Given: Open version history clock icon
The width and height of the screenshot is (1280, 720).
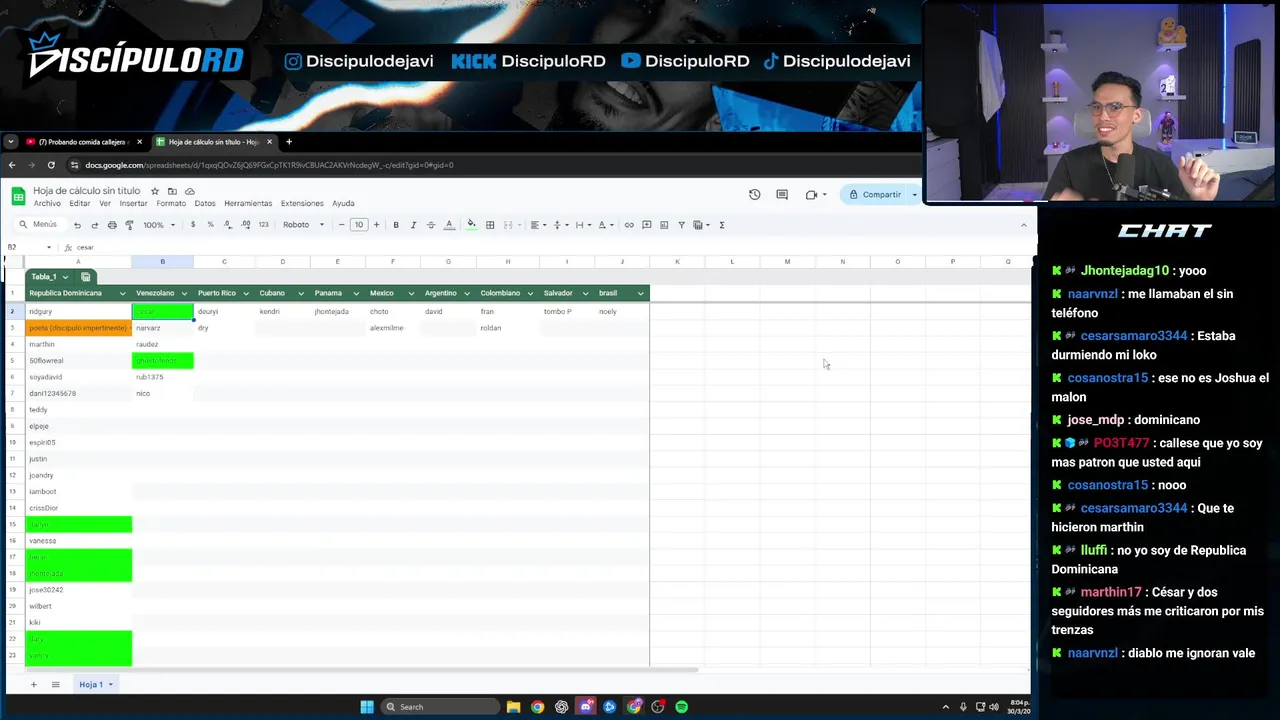Looking at the screenshot, I should click(755, 195).
